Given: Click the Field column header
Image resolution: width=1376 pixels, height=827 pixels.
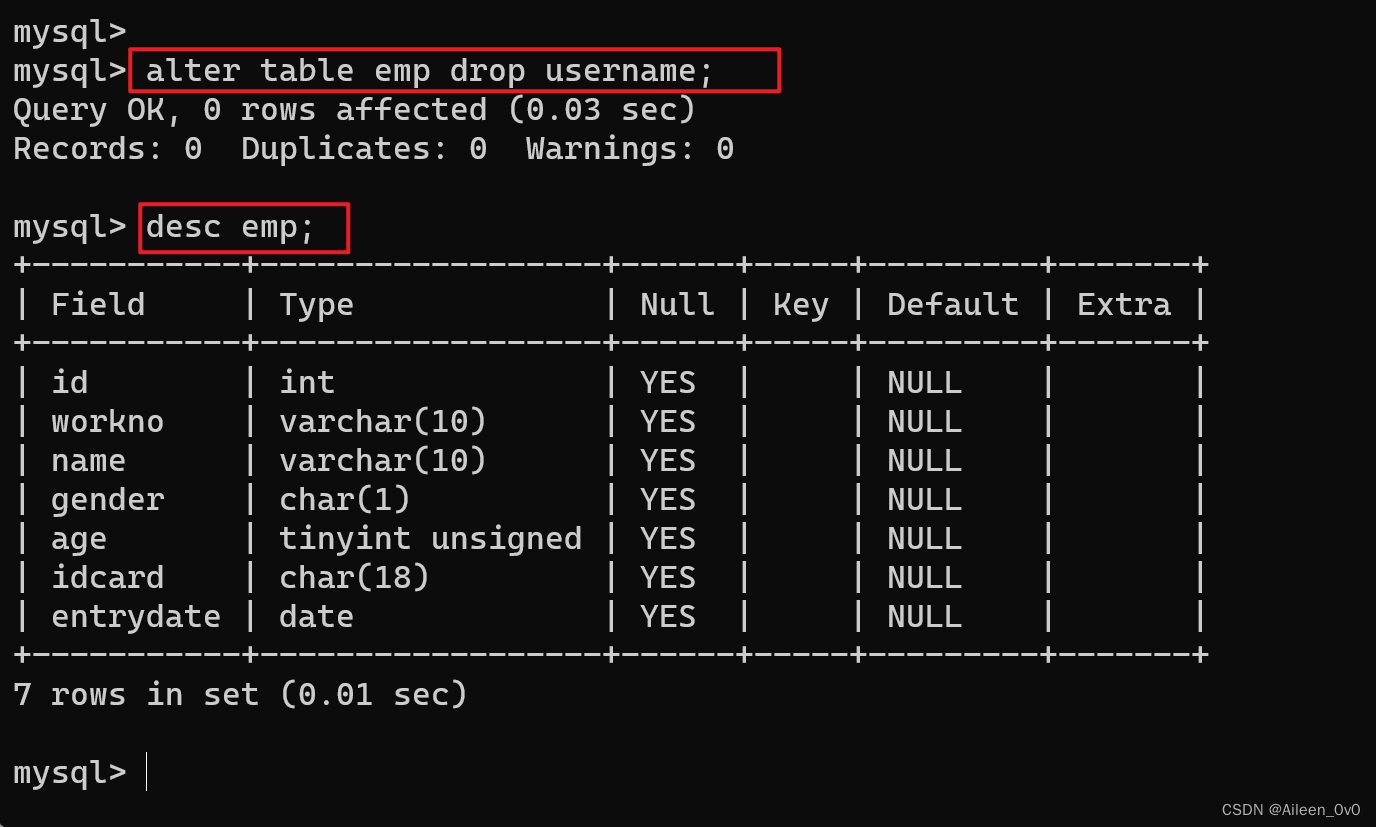Looking at the screenshot, I should point(98,304).
